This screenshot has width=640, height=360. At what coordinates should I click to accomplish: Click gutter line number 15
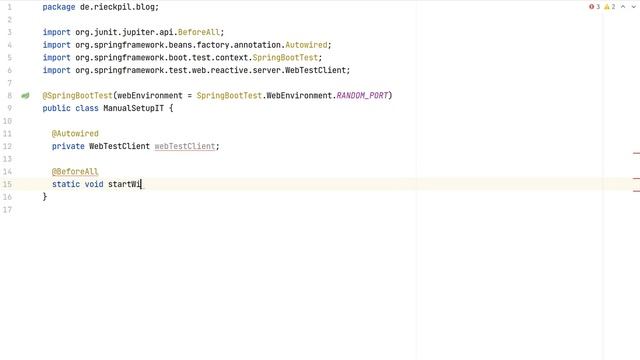(7, 184)
